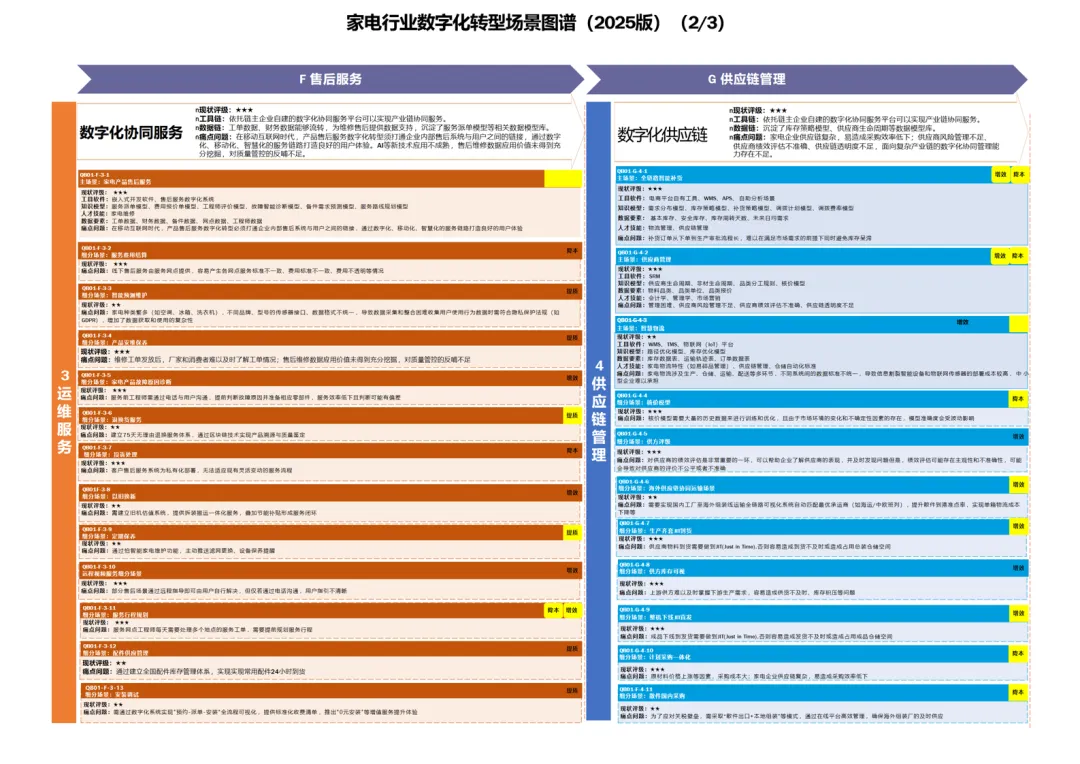
Task: Click the 痛点问题 line about 配件24小时到货
Action: pos(194,671)
